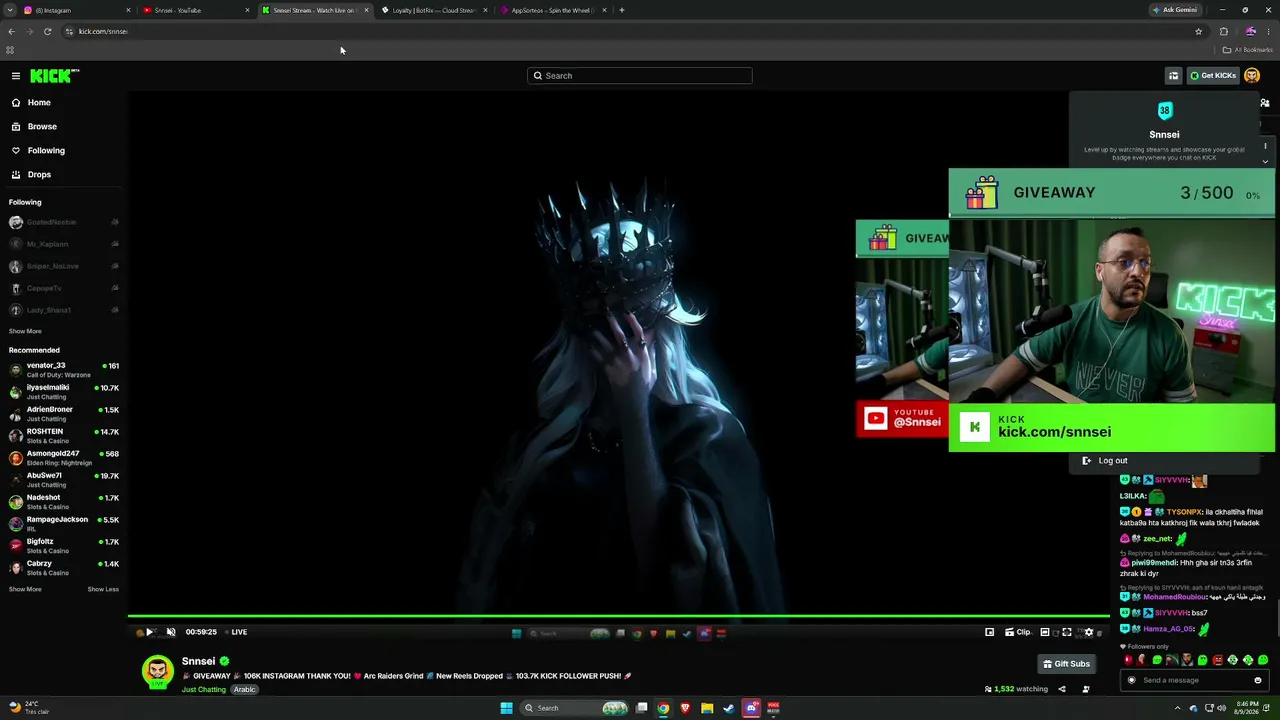
Task: Create a clip with the Clip button
Action: tap(1019, 632)
